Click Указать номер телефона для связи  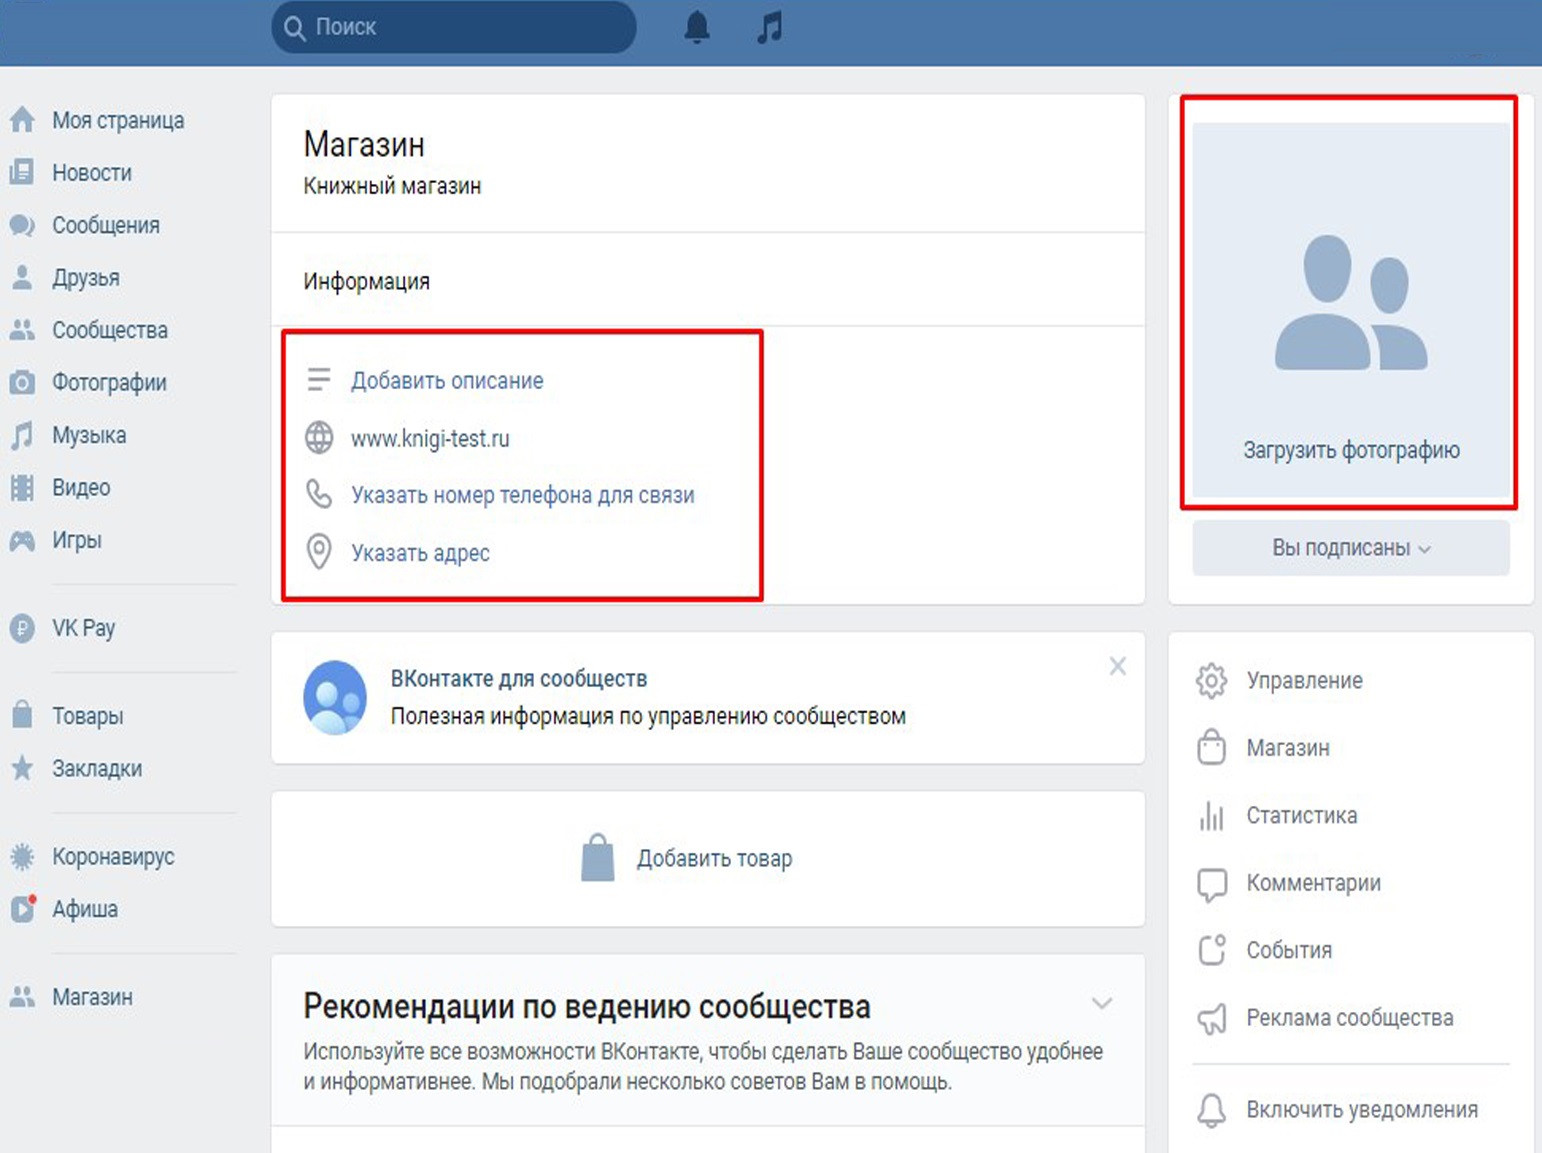pyautogui.click(x=522, y=495)
